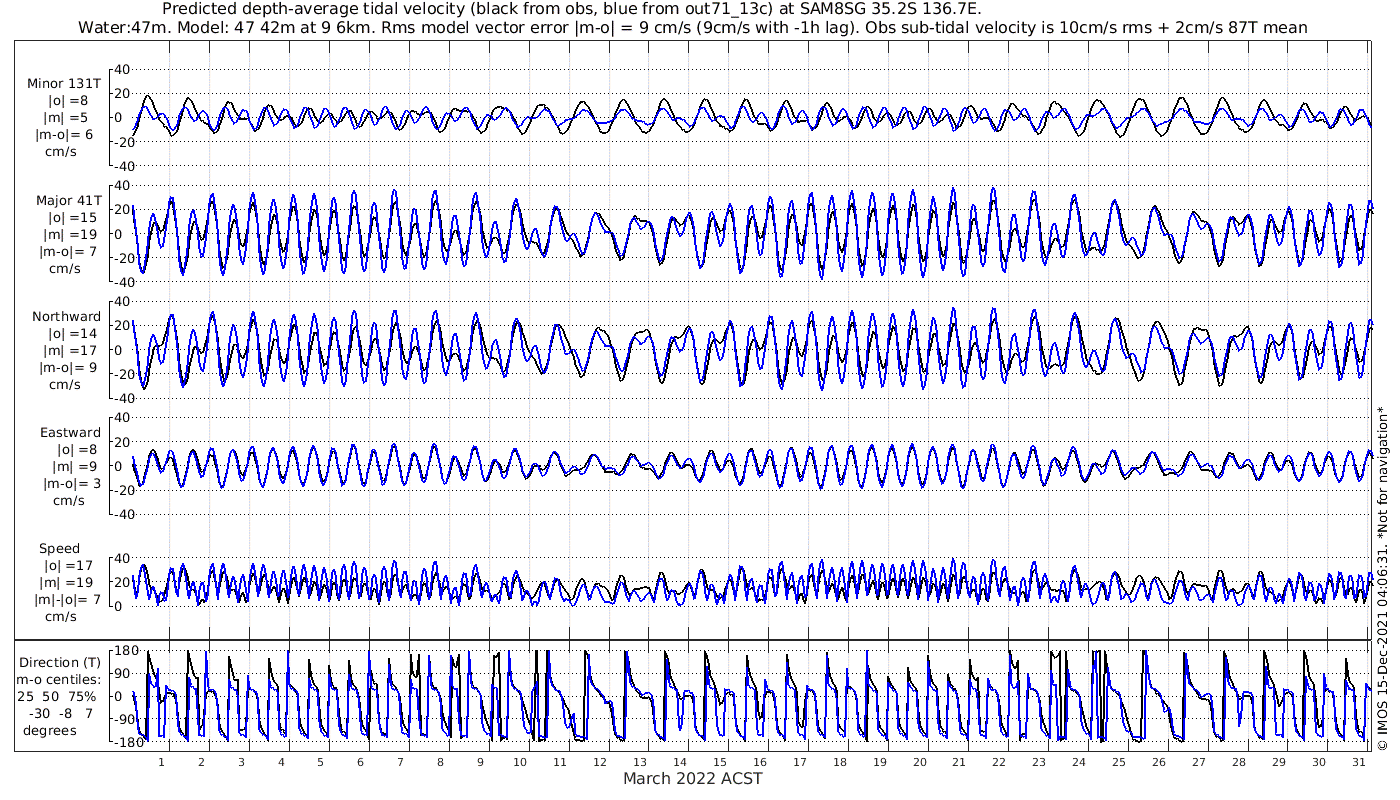The height and width of the screenshot is (800, 1400).
Task: Click the 'March 2022 ACST' axis title
Action: pos(692,778)
